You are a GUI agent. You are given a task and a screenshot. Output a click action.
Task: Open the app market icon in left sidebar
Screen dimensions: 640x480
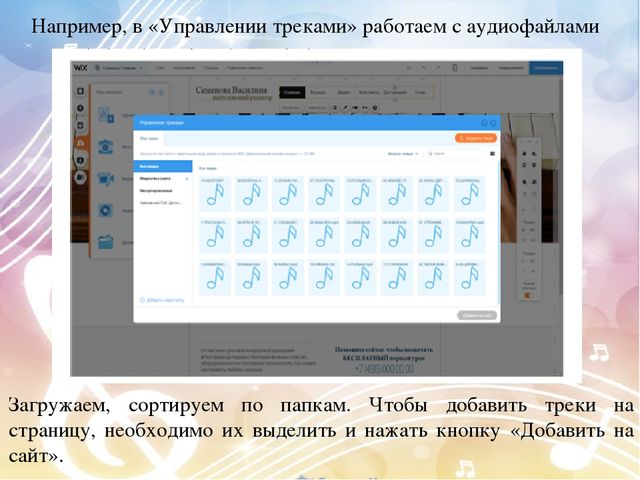(80, 125)
